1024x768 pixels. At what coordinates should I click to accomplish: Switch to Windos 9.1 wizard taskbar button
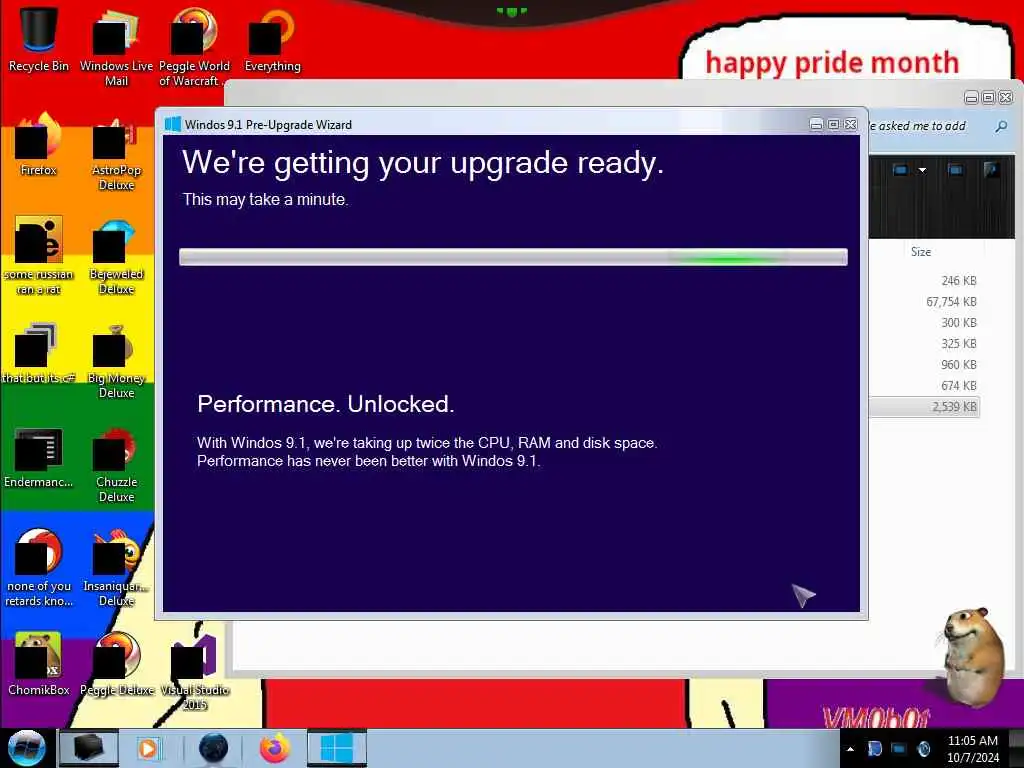pos(336,748)
